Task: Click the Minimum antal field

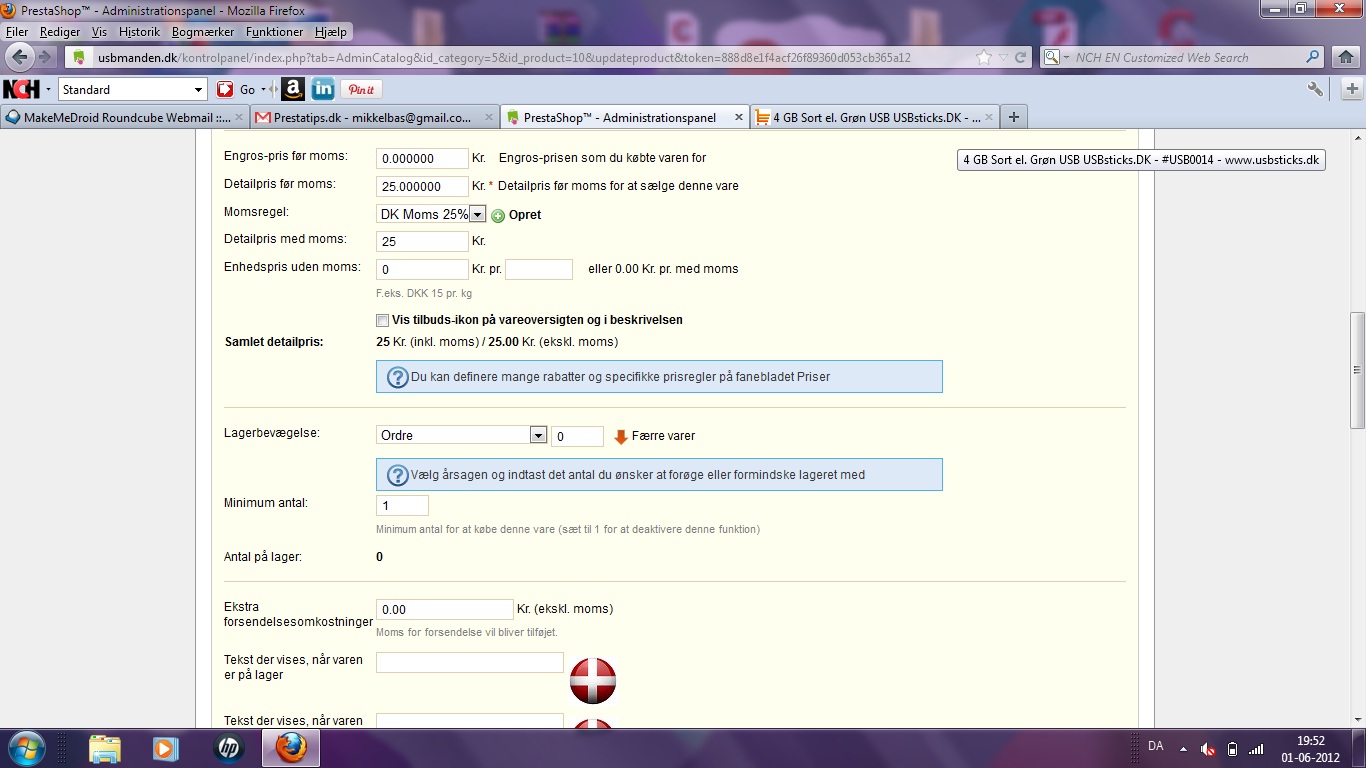Action: point(402,505)
